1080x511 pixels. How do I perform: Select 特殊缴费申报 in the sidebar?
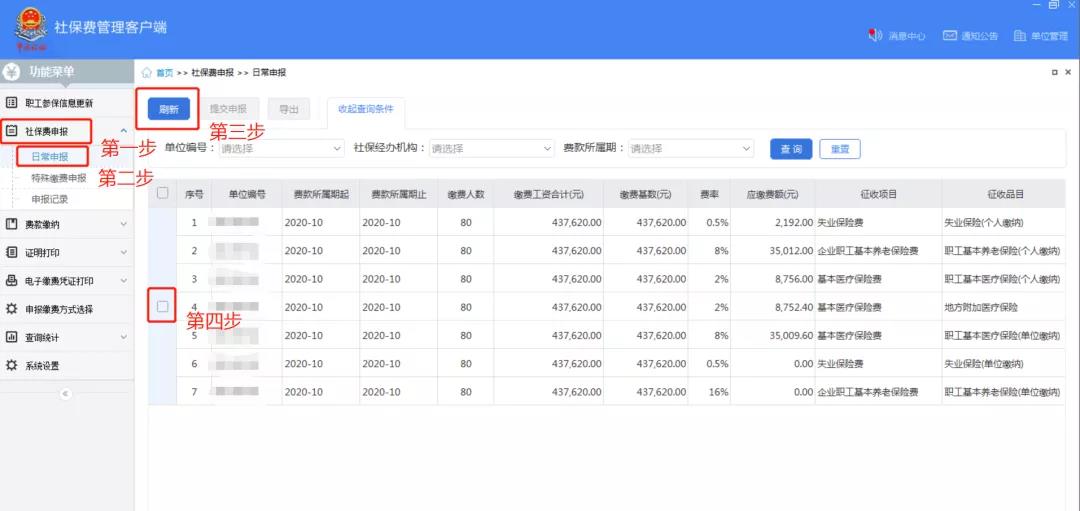coord(59,178)
